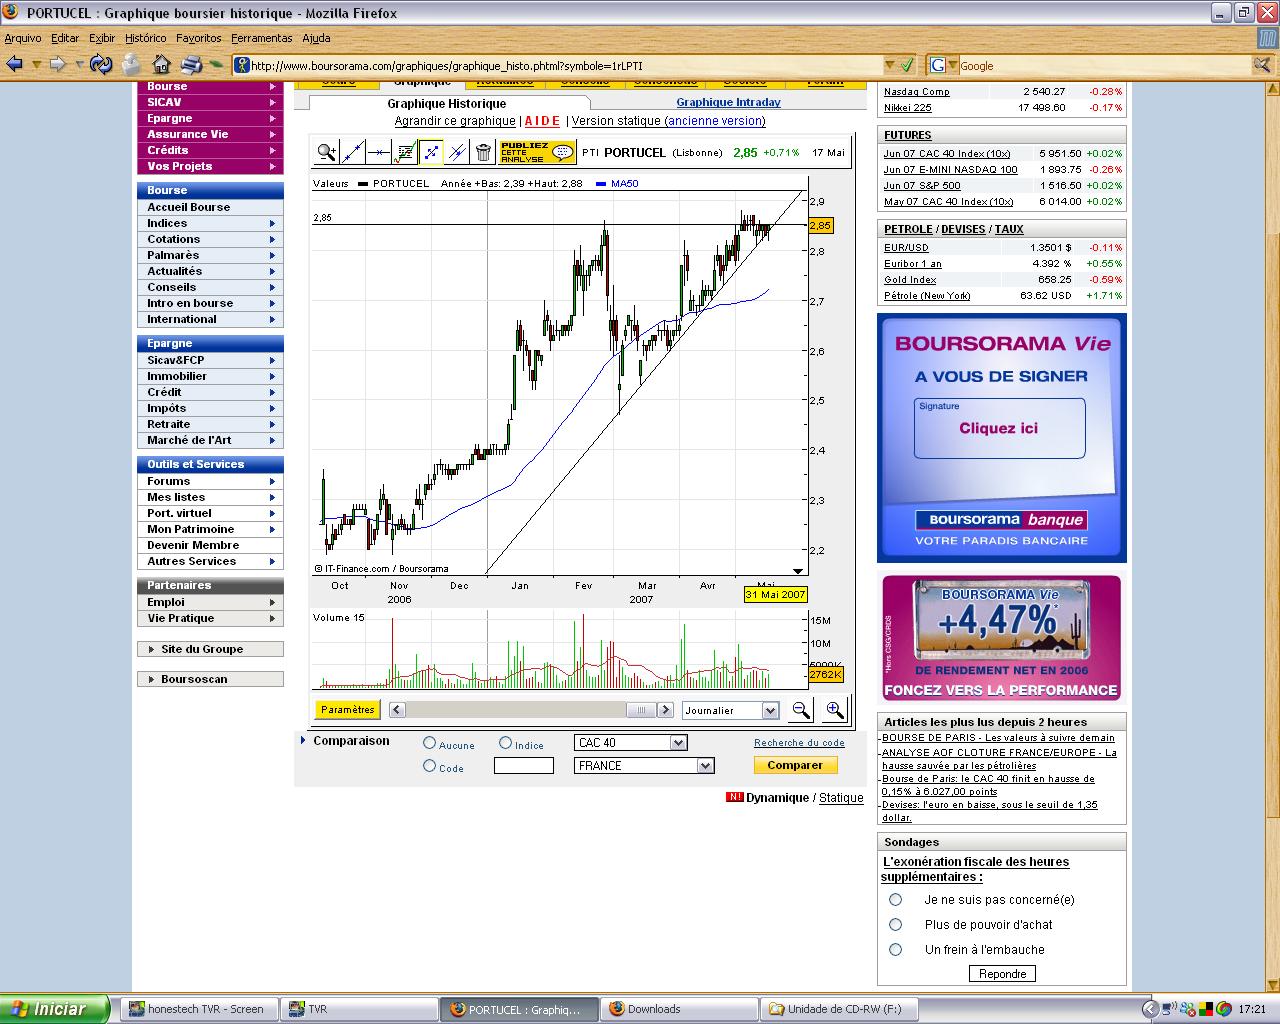Click the browser Forward arrow

click(x=58, y=64)
